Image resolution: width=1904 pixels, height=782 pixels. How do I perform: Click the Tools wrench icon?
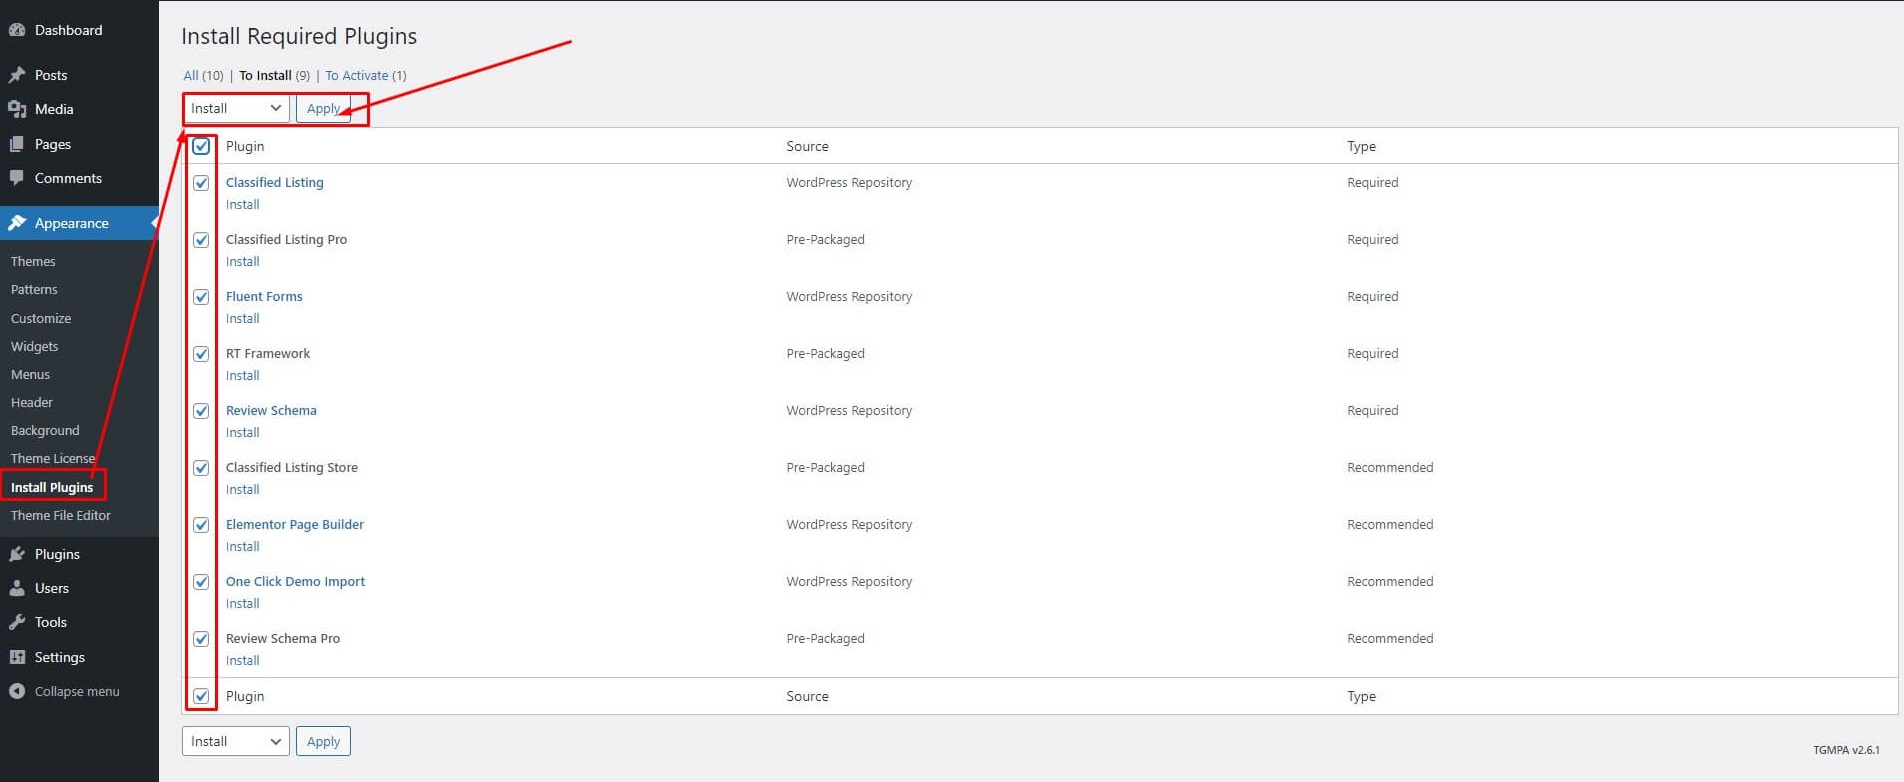(17, 622)
